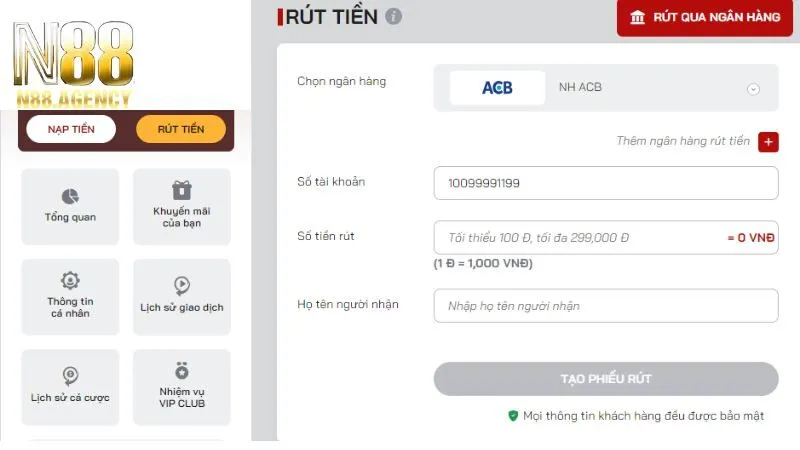Click the bank building icon on the red button
The height and width of the screenshot is (450, 800).
637,17
